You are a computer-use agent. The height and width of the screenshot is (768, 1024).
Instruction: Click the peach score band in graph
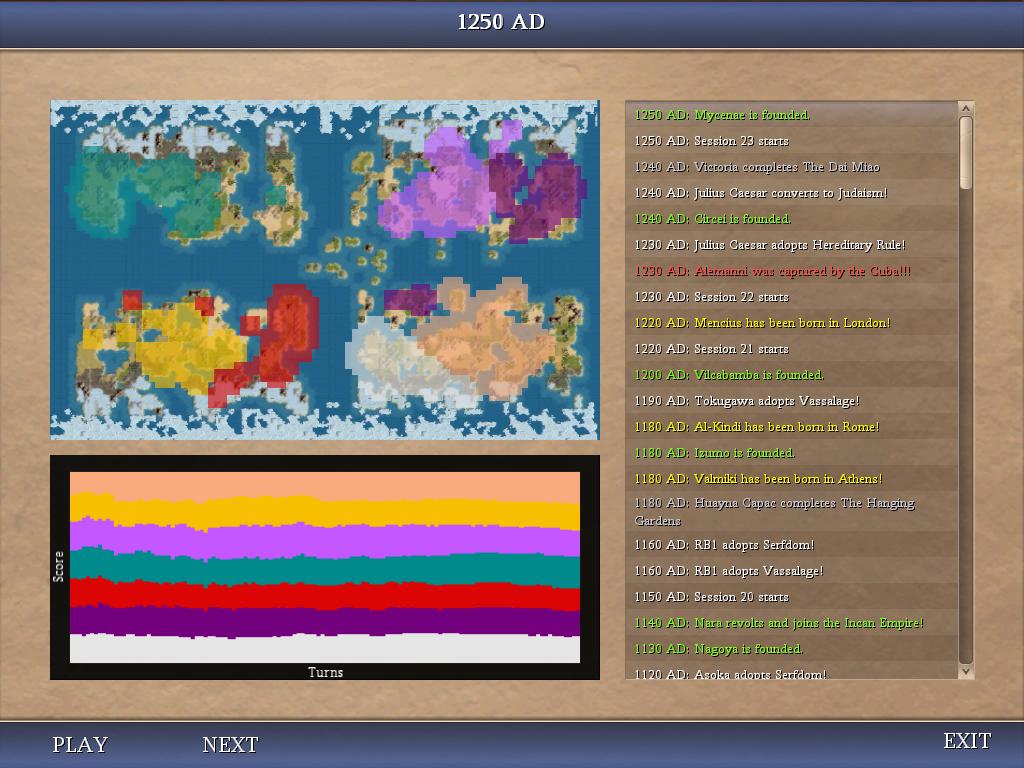[x=325, y=485]
